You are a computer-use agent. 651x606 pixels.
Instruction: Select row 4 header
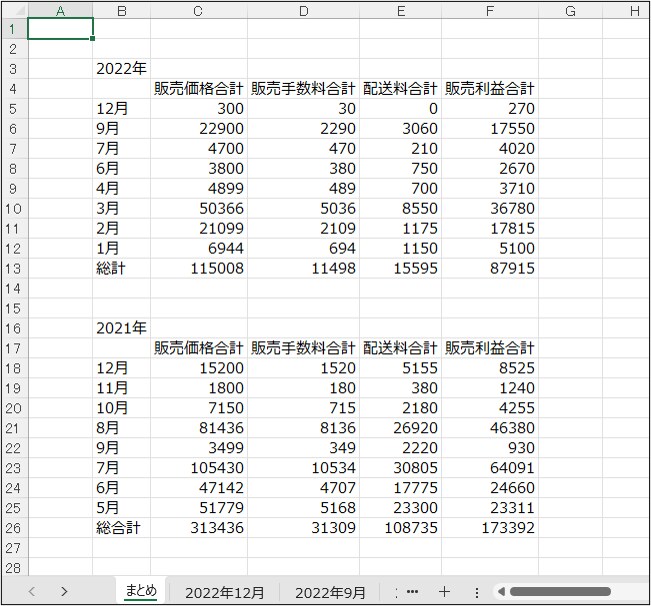(x=15, y=88)
